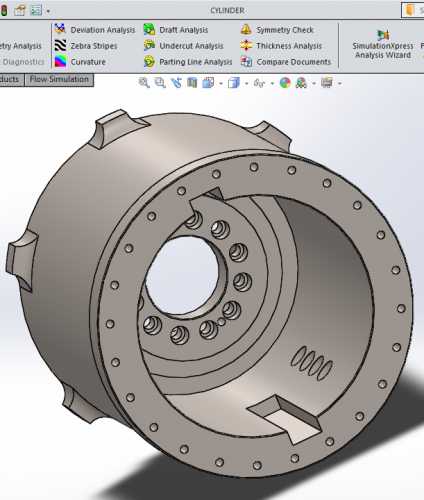Open File Properties icon in title bar
This screenshot has width=424, height=500.
coord(20,10)
